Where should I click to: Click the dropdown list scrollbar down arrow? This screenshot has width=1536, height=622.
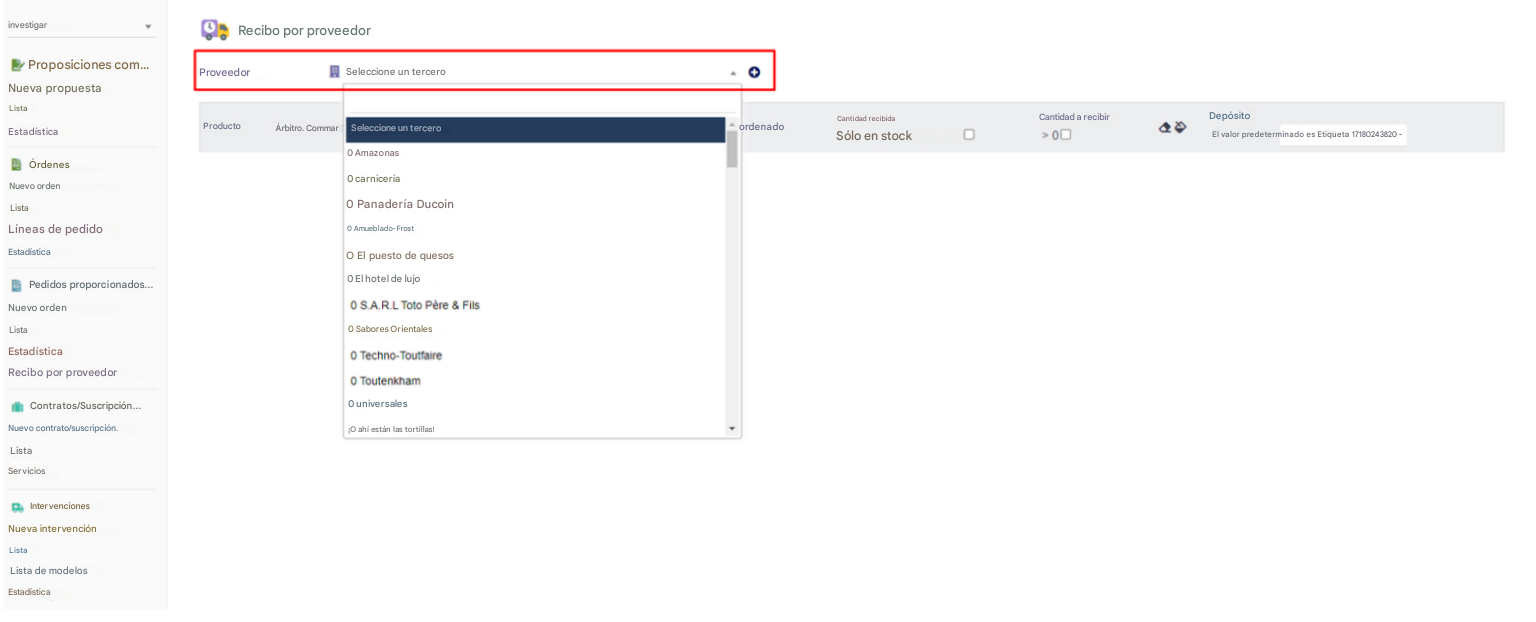pyautogui.click(x=732, y=429)
